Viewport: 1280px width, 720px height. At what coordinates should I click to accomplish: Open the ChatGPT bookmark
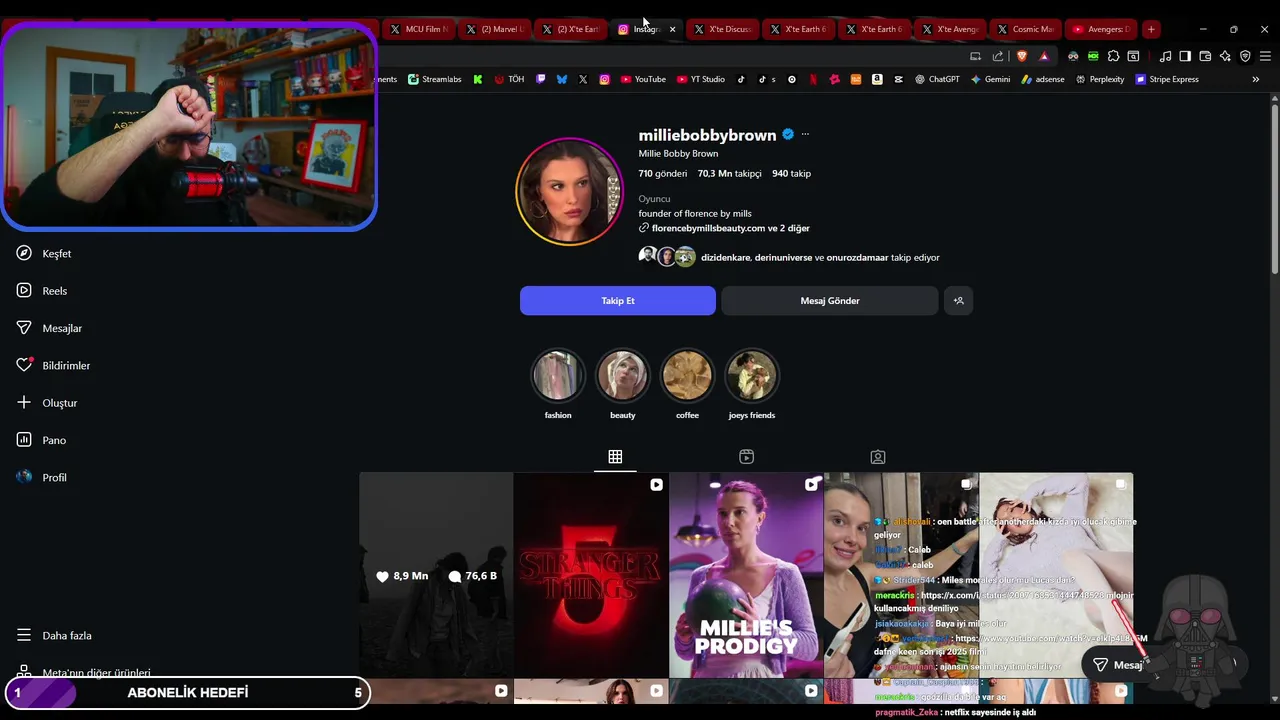[x=937, y=79]
